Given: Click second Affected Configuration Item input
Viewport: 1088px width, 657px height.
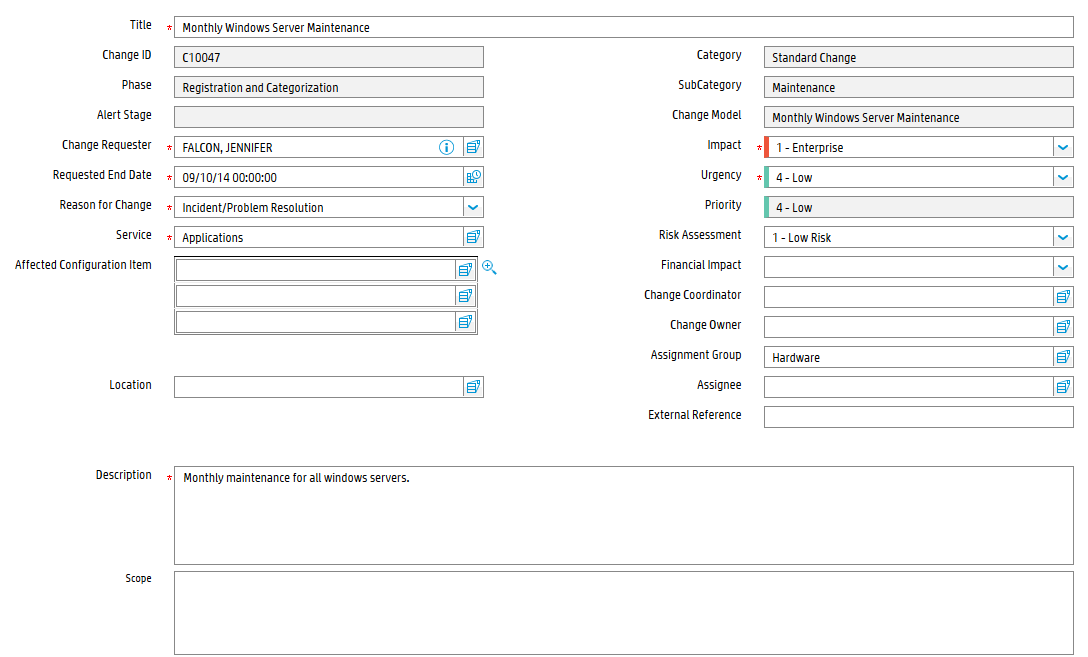Looking at the screenshot, I should tap(316, 296).
